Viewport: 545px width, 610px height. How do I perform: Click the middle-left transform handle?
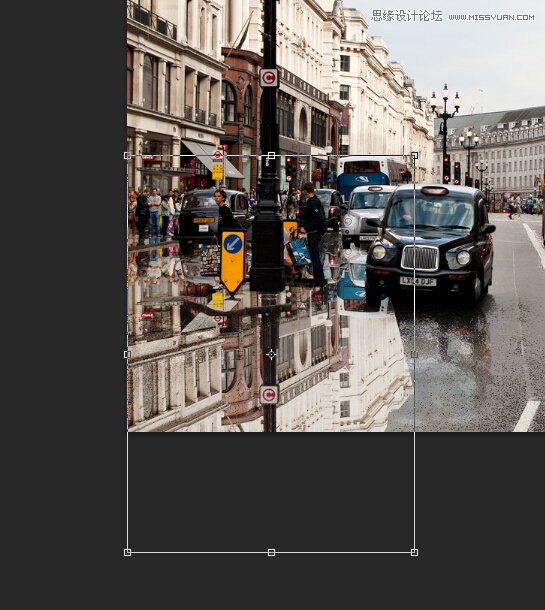coord(127,354)
